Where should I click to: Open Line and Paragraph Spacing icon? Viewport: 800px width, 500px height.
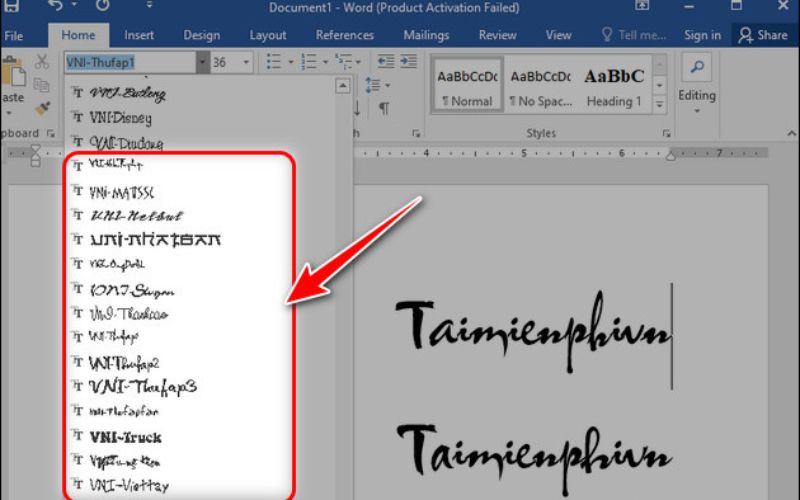click(373, 85)
